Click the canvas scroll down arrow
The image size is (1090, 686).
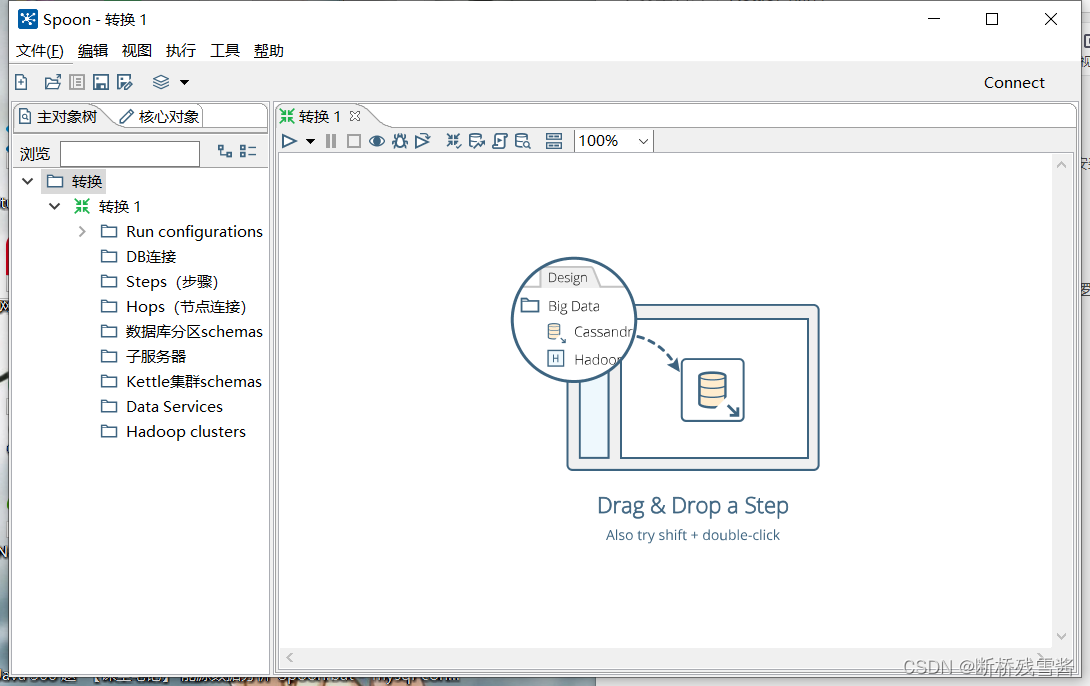1061,636
